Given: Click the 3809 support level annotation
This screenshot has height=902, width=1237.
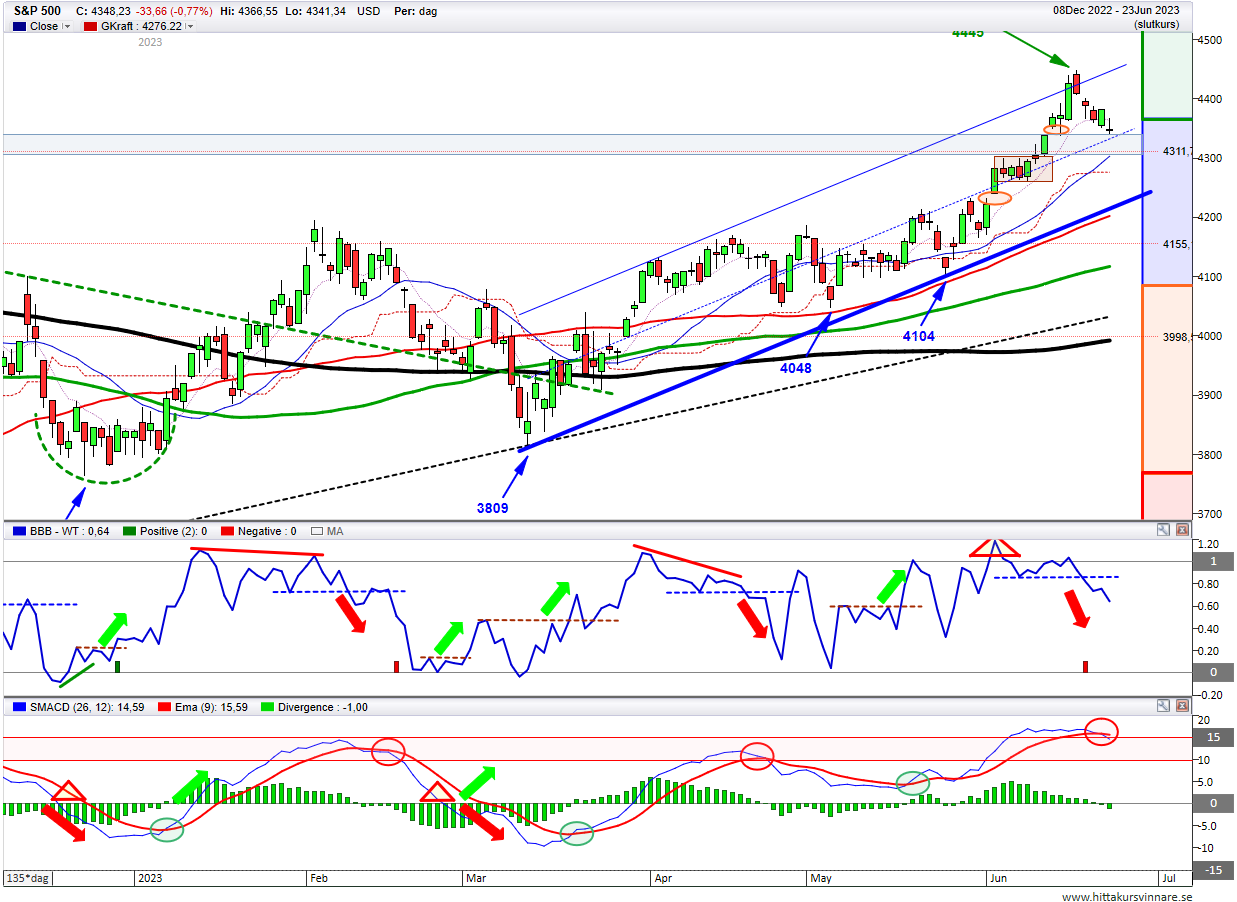Looking at the screenshot, I should [x=492, y=508].
